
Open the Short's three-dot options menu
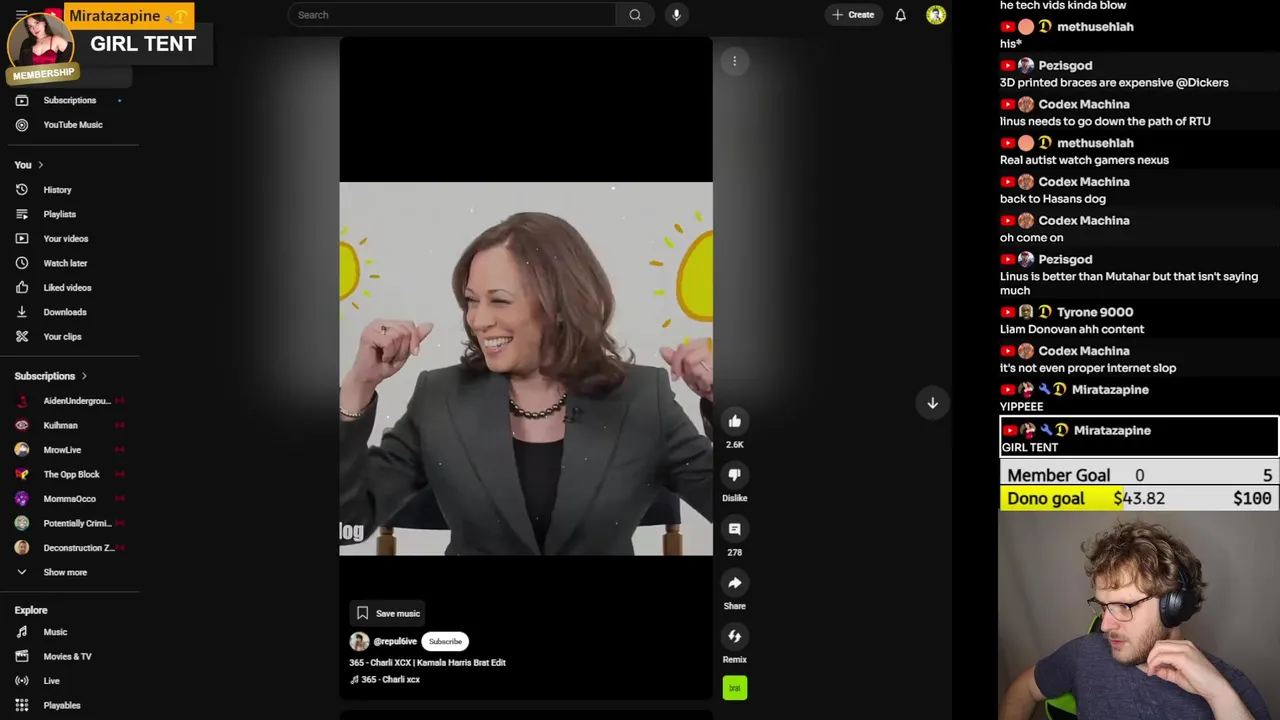[734, 61]
